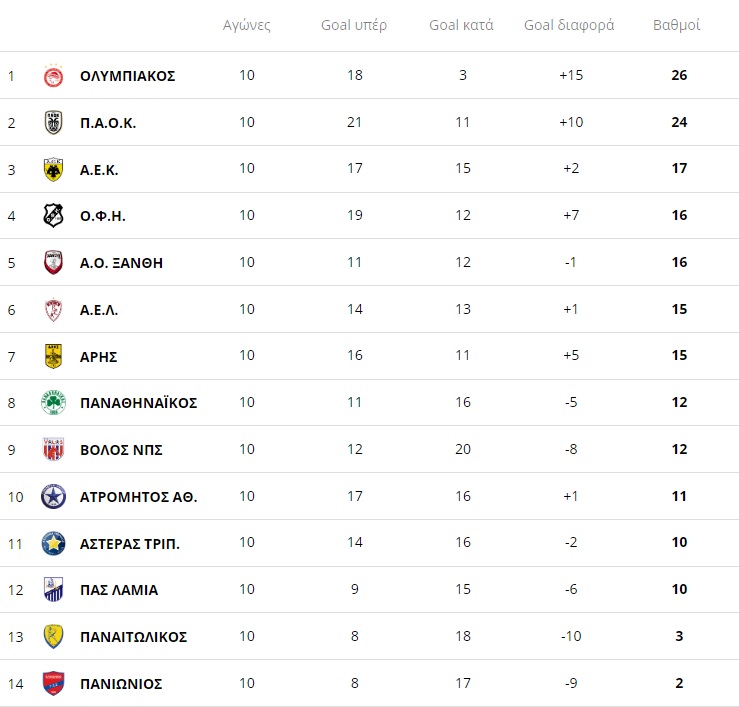The width and height of the screenshot is (739, 707).
Task: Click the Goal κατά column header
Action: 461,25
